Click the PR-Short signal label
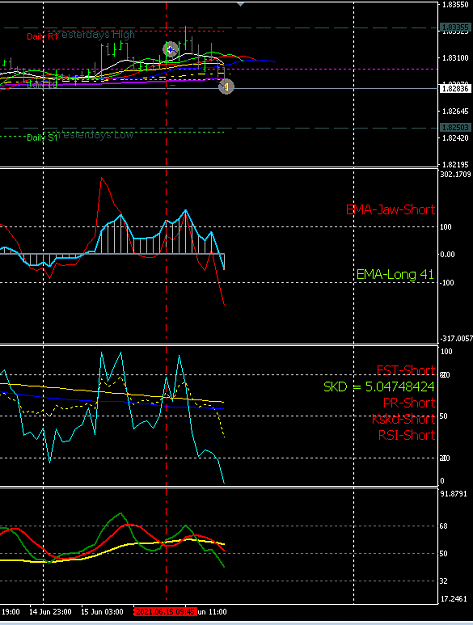This screenshot has width=473, height=625. tap(409, 403)
